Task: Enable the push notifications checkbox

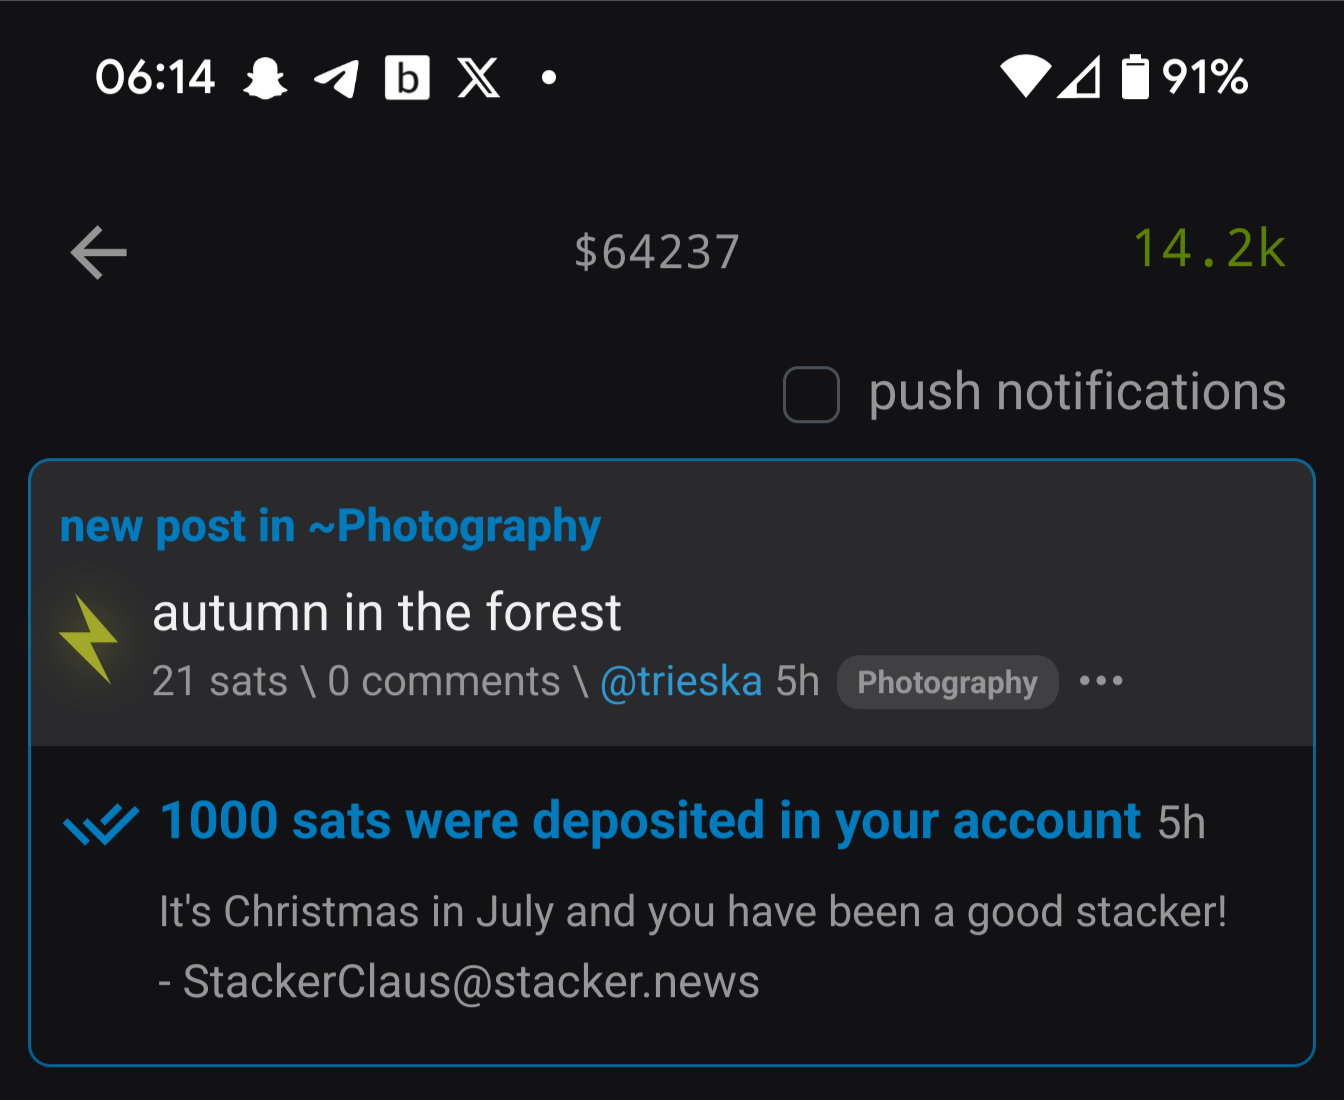Action: 811,394
